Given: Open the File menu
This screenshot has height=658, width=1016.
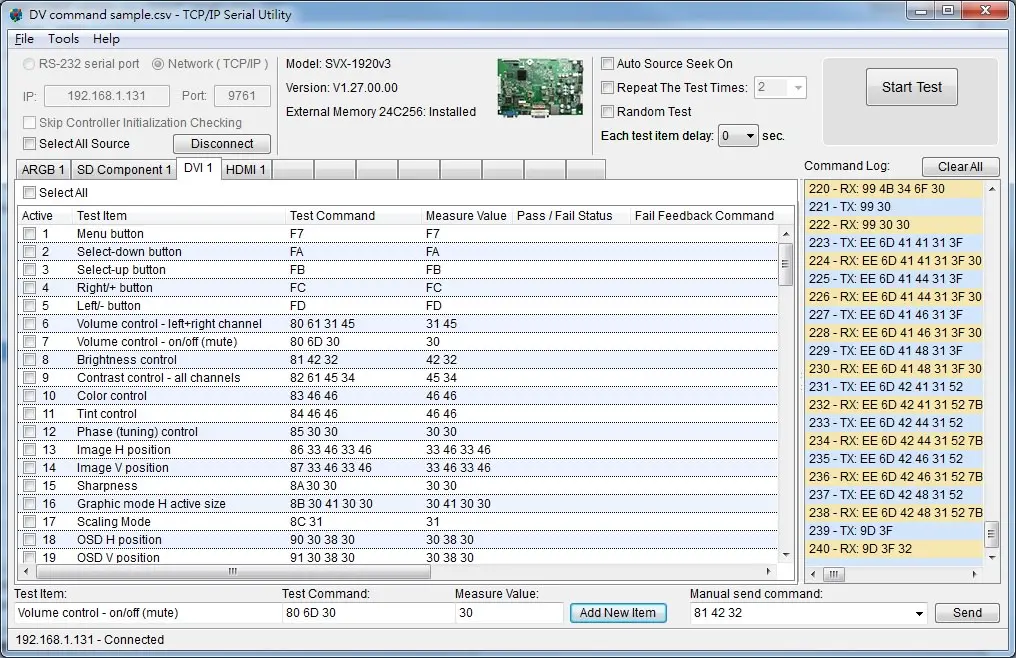Looking at the screenshot, I should point(24,39).
